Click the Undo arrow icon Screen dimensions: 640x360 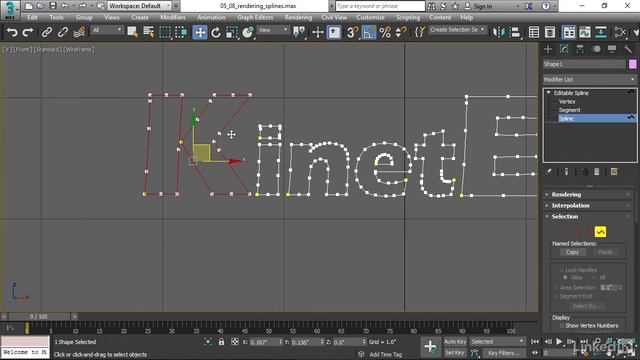[12, 32]
